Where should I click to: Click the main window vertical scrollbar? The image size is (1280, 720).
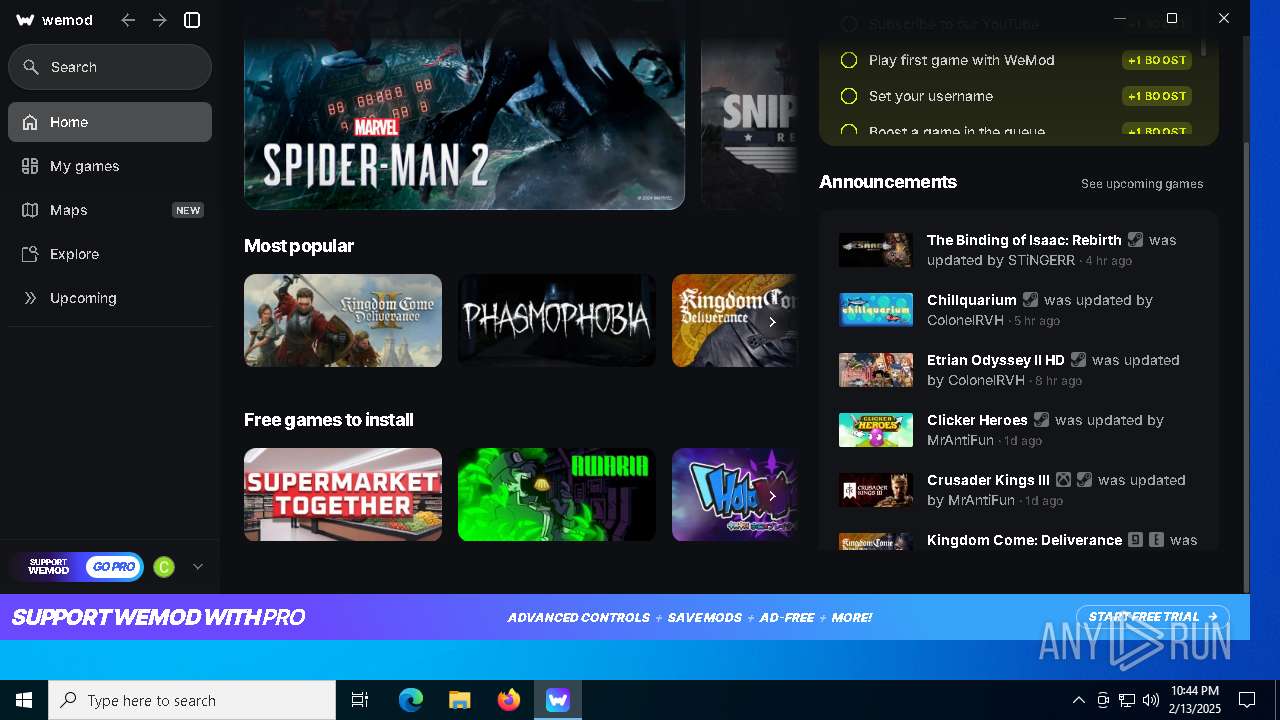[1245, 366]
